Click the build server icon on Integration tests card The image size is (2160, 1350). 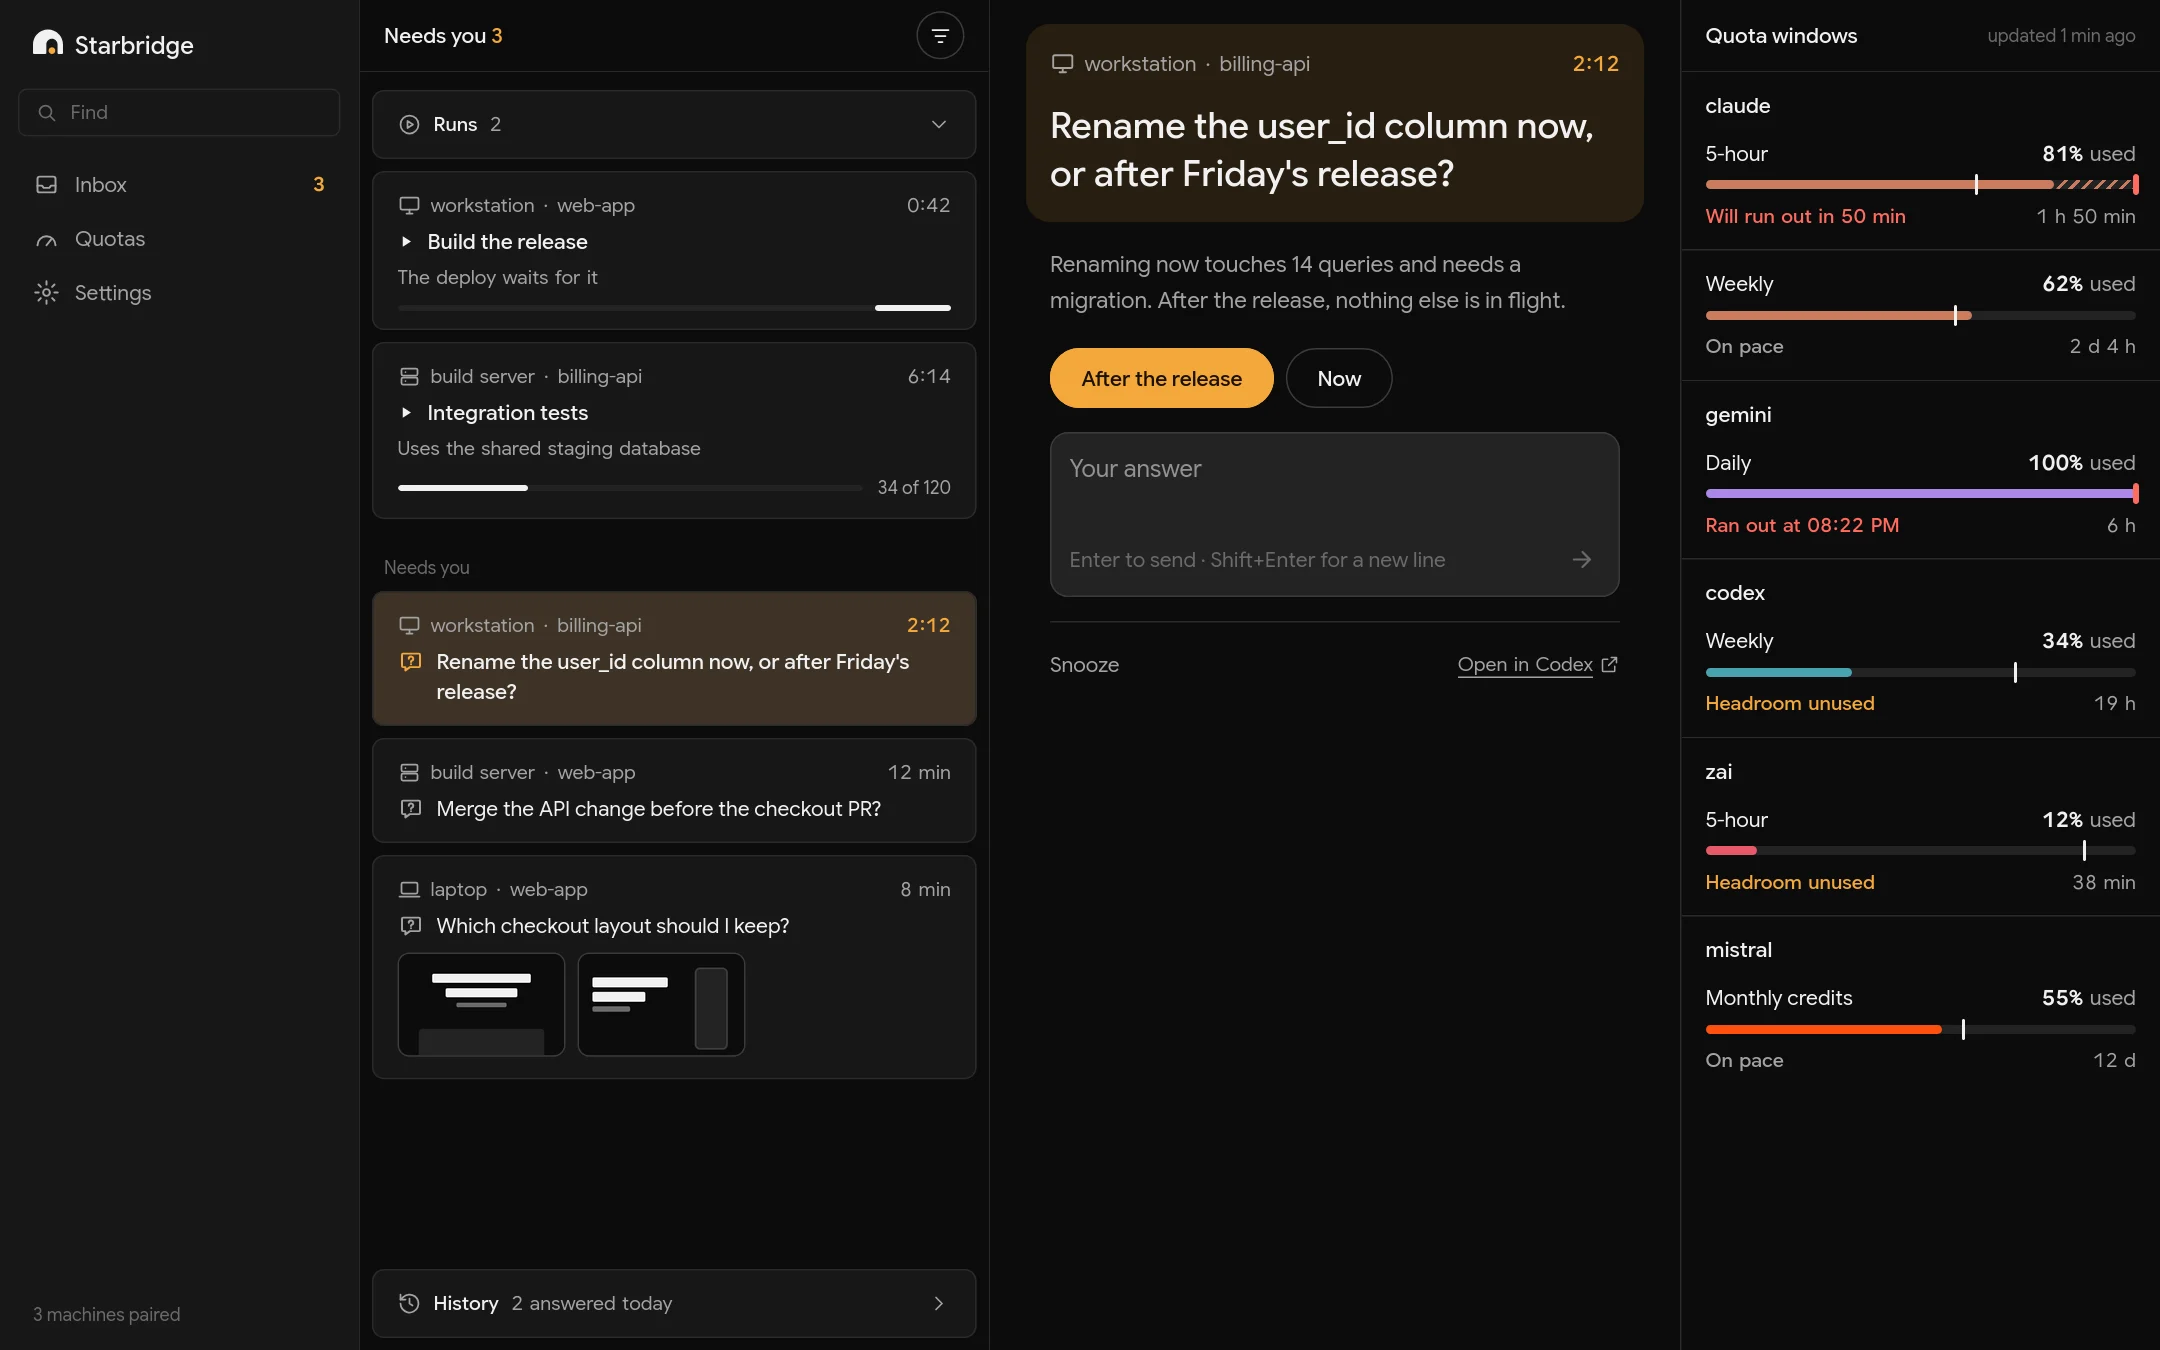[409, 377]
